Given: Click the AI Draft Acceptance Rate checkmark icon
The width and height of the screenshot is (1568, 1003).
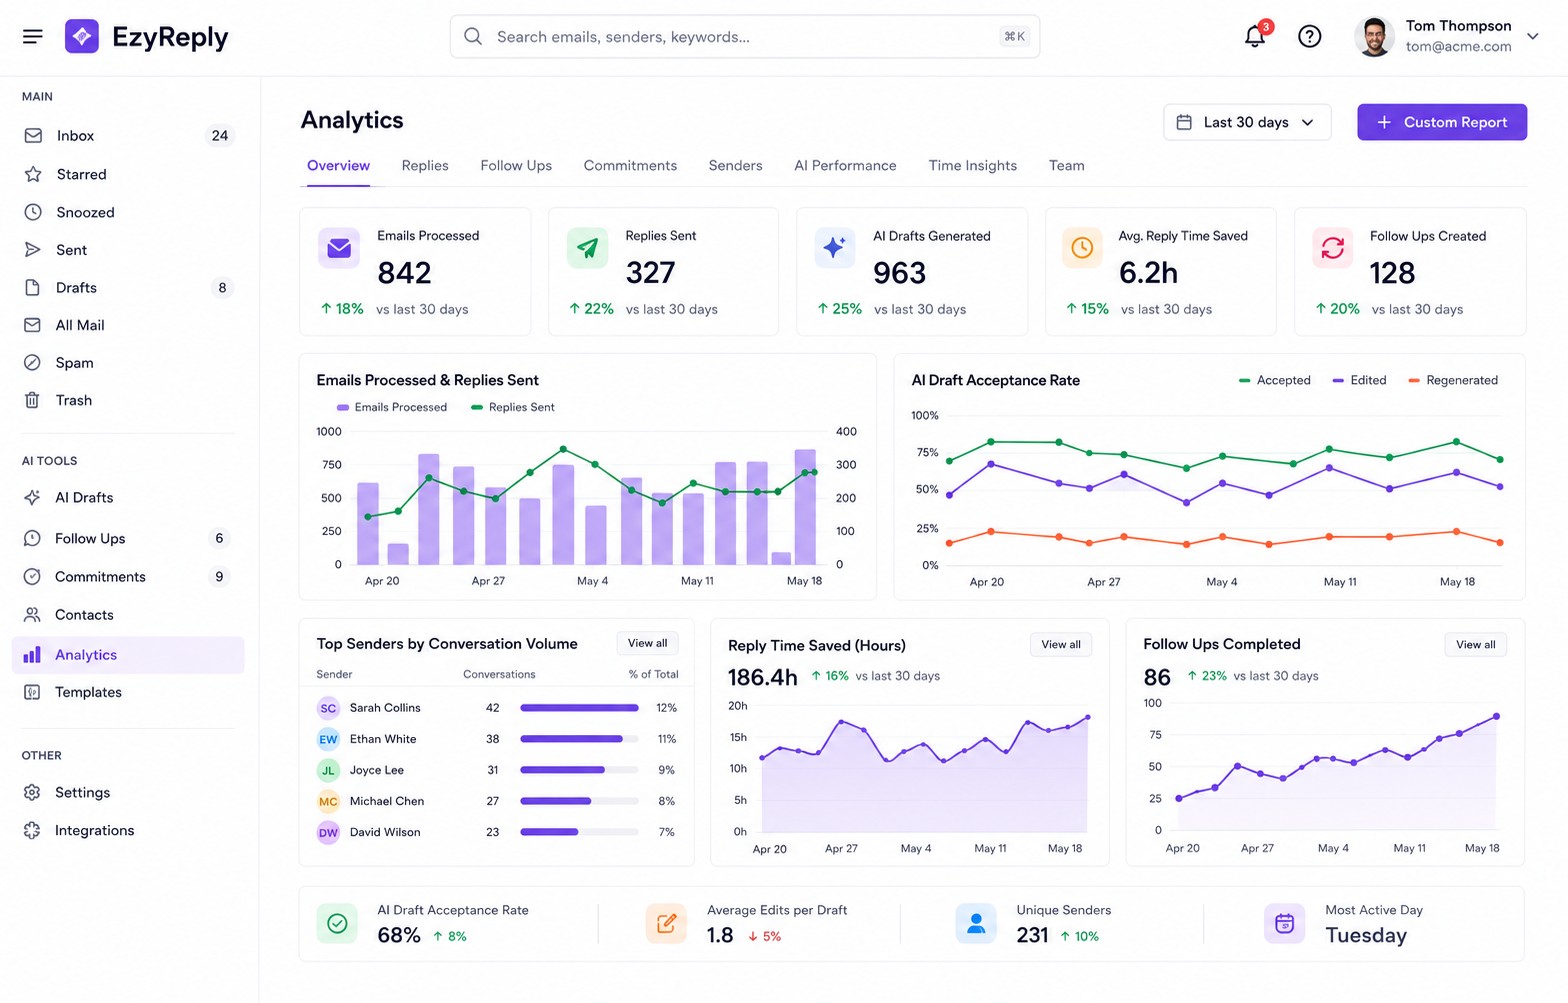Looking at the screenshot, I should 337,924.
